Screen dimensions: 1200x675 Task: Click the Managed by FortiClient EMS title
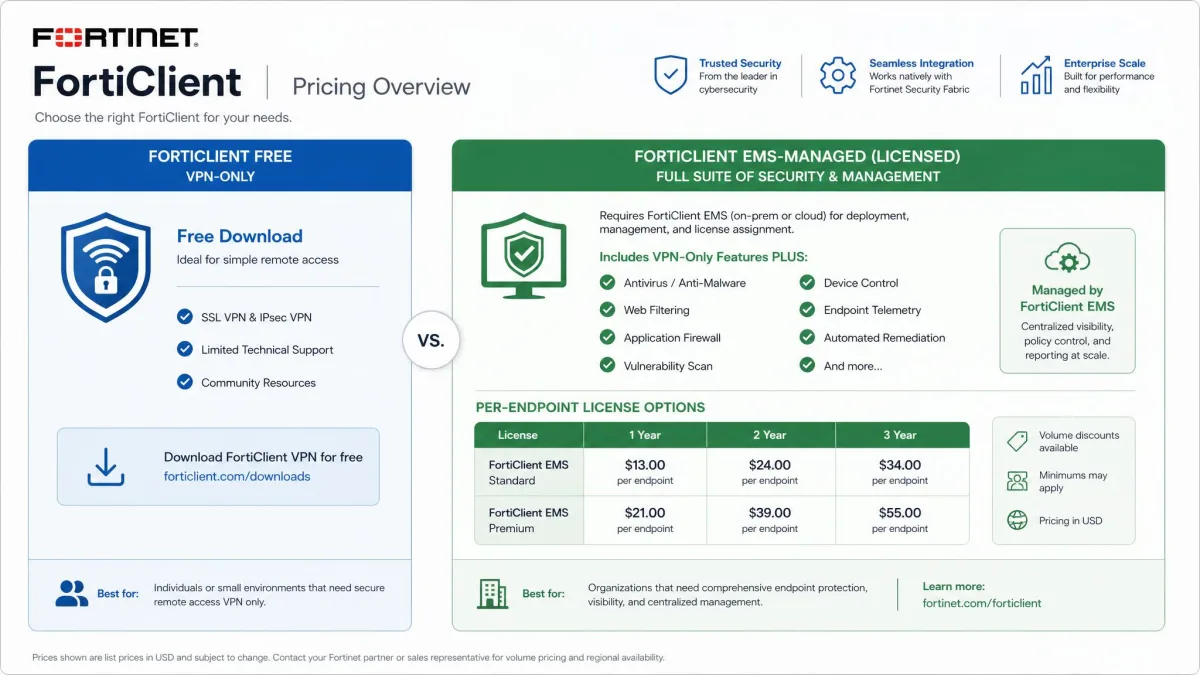tap(1067, 298)
